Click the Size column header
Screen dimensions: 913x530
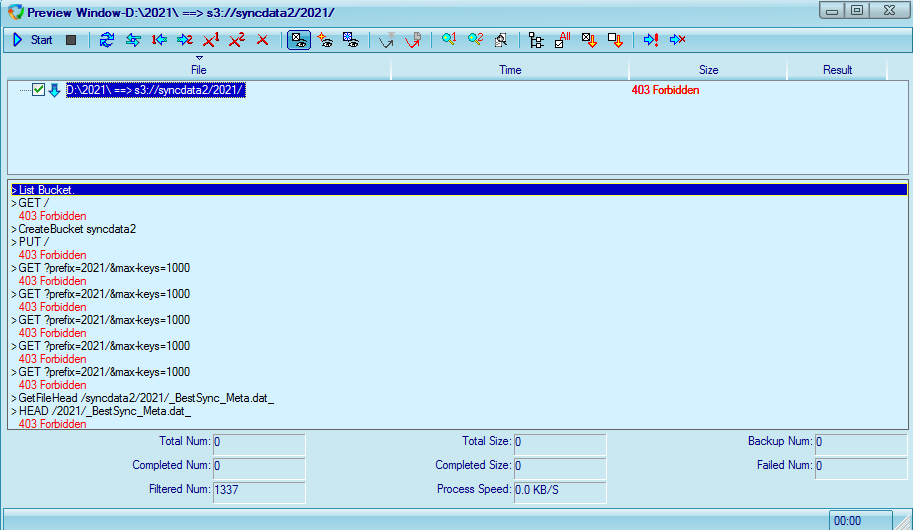(x=709, y=70)
